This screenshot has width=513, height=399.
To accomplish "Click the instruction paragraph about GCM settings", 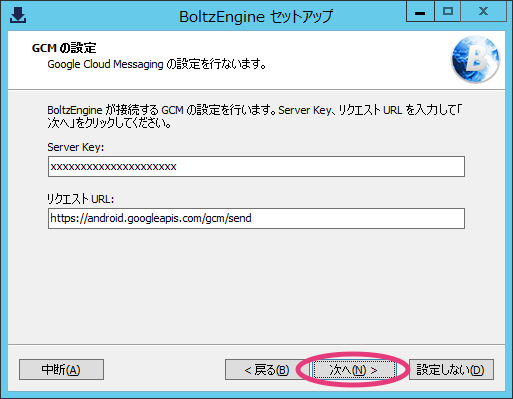I will click(x=254, y=116).
